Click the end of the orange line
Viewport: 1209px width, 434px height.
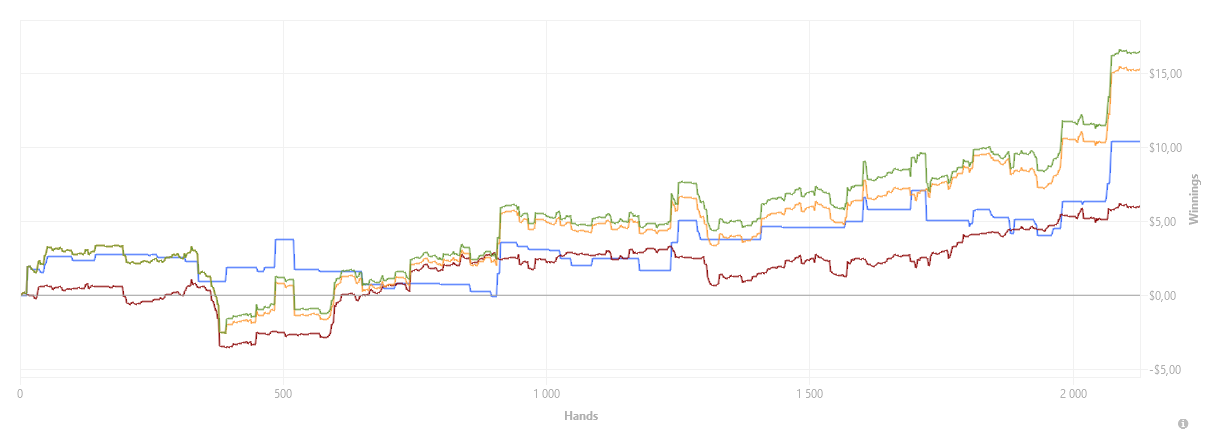1138,70
